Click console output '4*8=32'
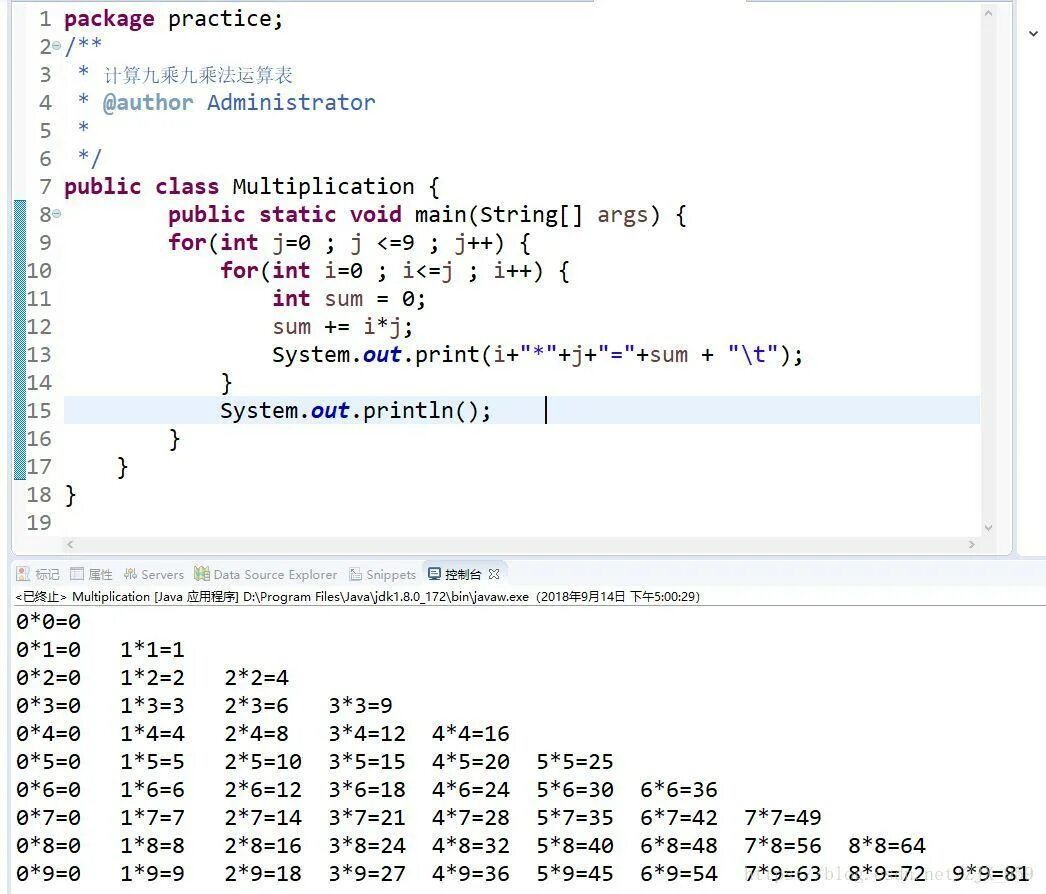The image size is (1046, 894). pyautogui.click(x=471, y=846)
